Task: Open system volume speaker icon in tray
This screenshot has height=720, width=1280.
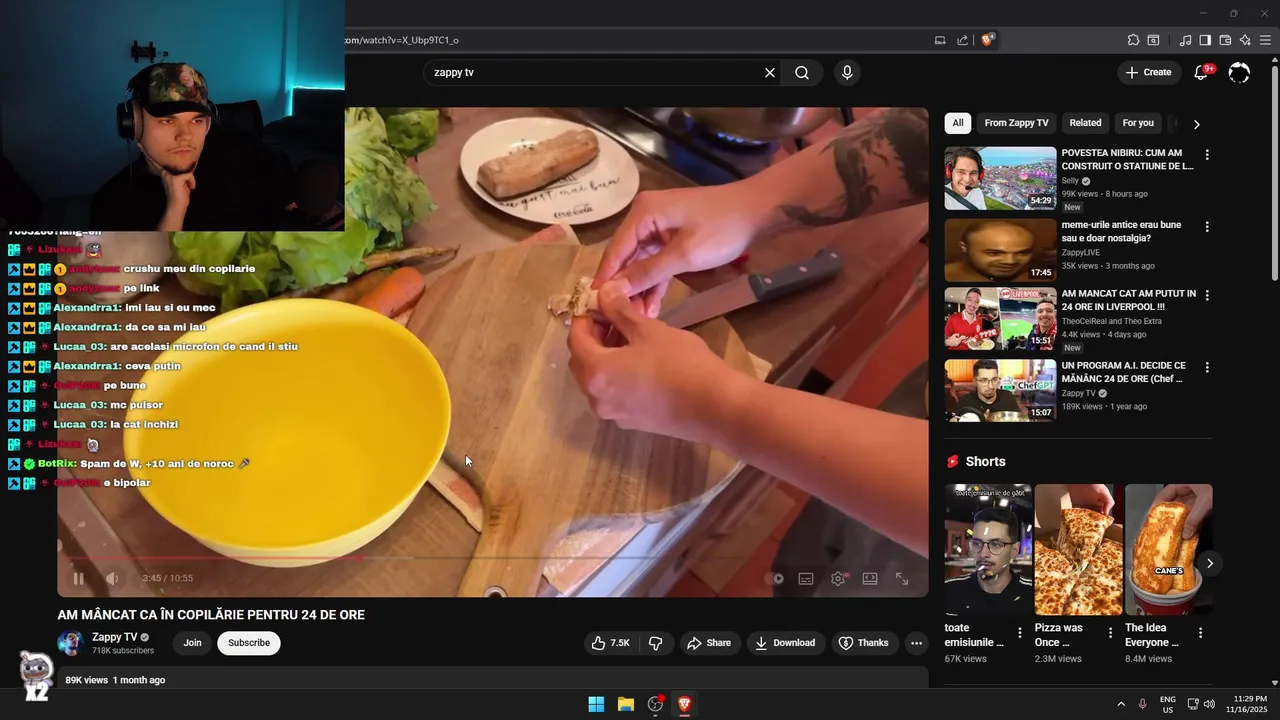Action: click(x=1209, y=704)
